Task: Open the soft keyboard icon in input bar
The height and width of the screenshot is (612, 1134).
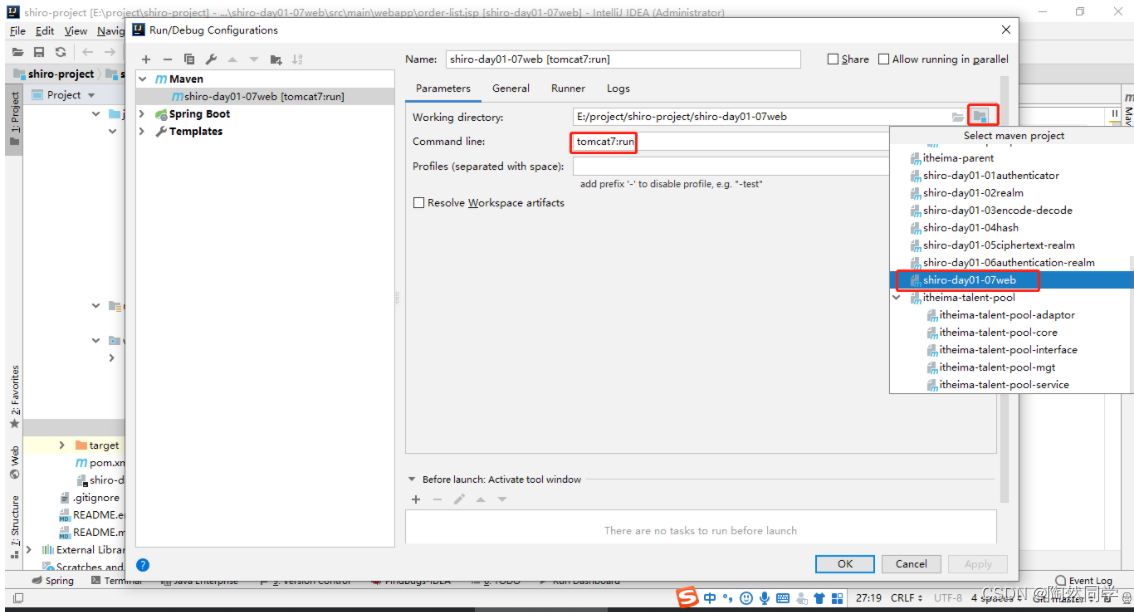Action: [x=783, y=598]
